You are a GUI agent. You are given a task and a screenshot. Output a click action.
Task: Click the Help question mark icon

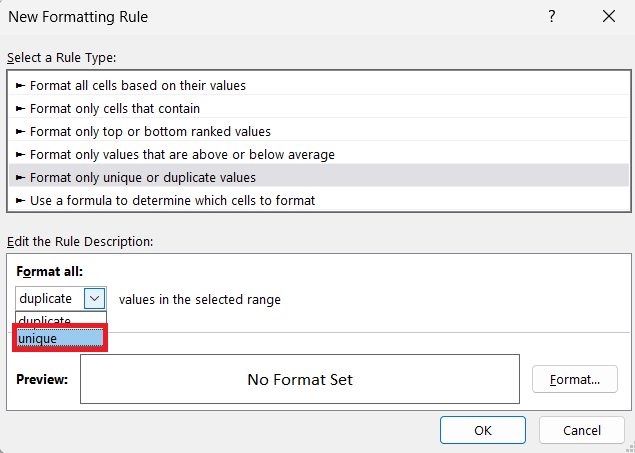552,17
